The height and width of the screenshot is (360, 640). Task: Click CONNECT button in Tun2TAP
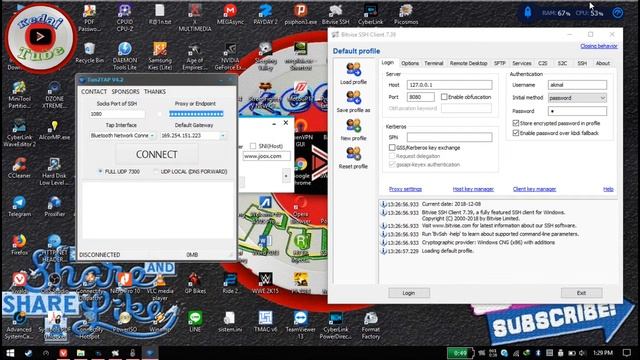157,154
